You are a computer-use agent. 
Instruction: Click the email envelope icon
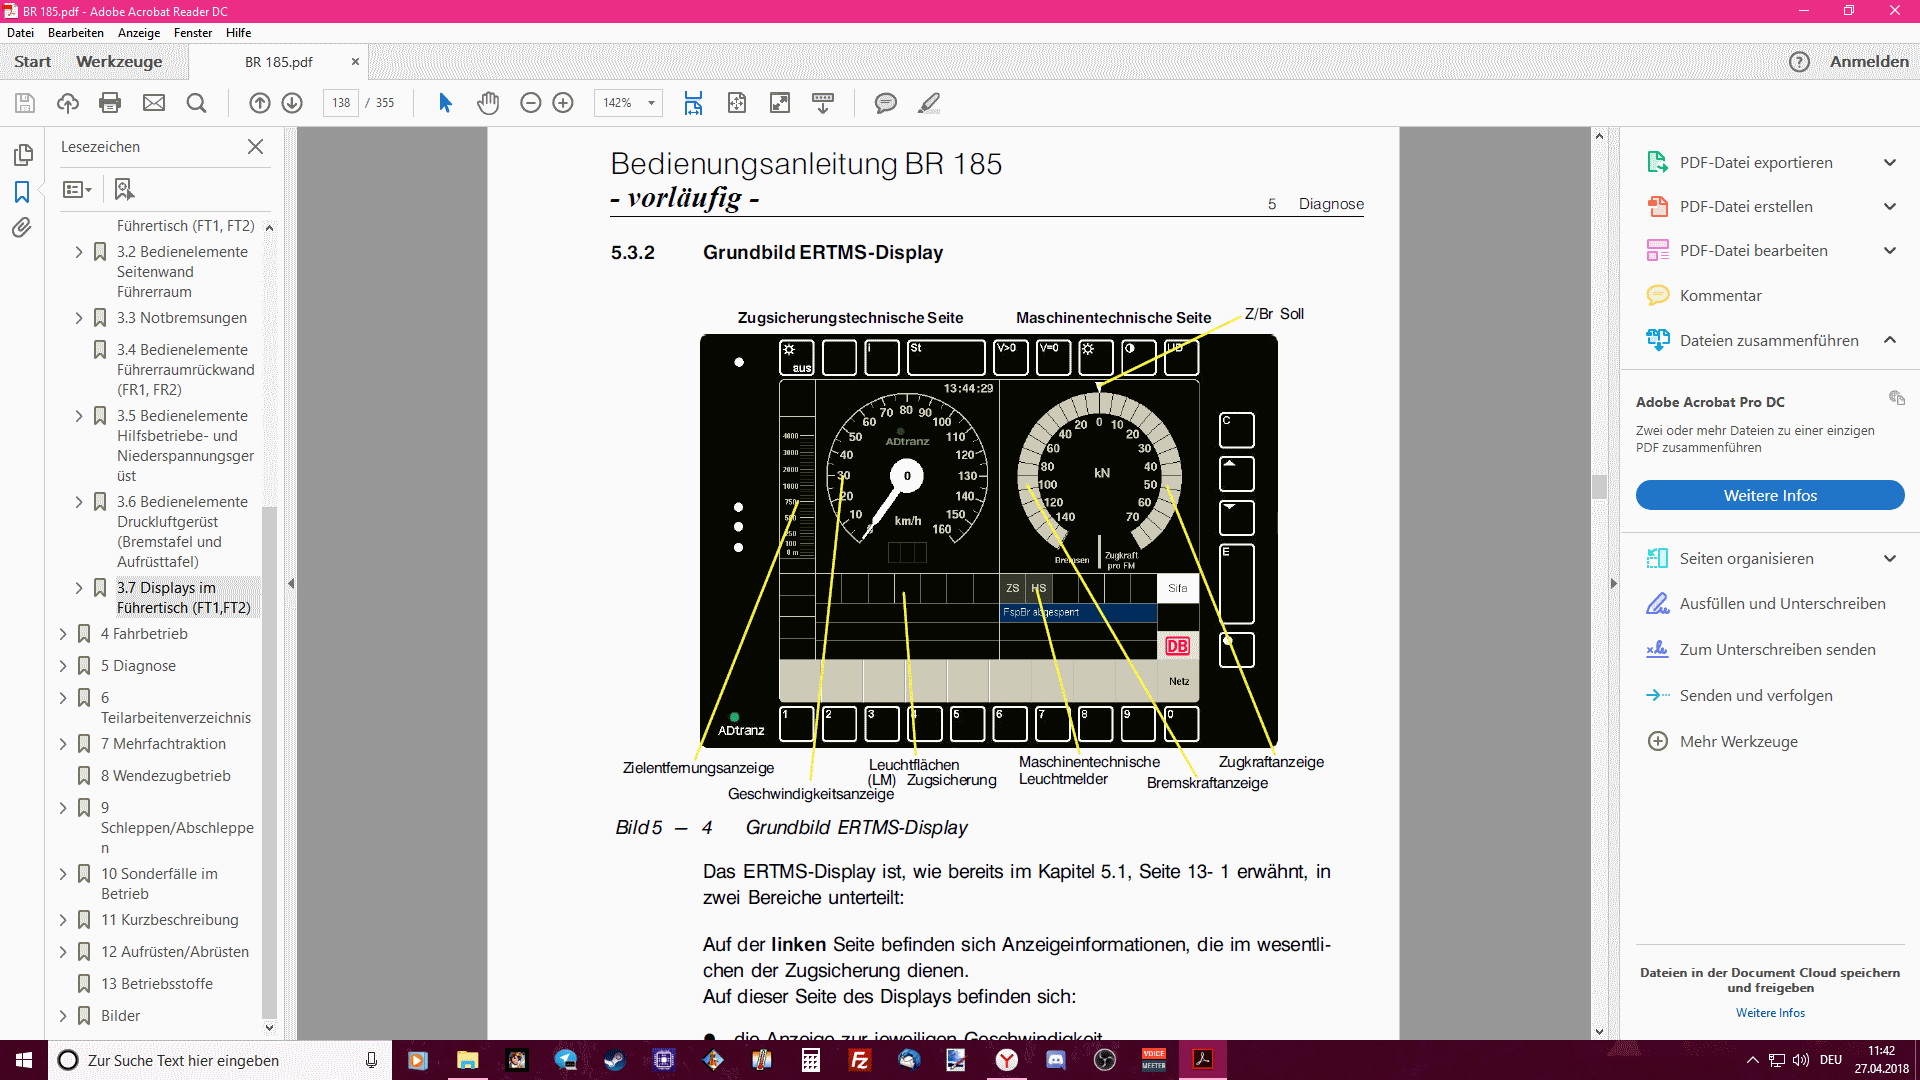click(x=154, y=103)
